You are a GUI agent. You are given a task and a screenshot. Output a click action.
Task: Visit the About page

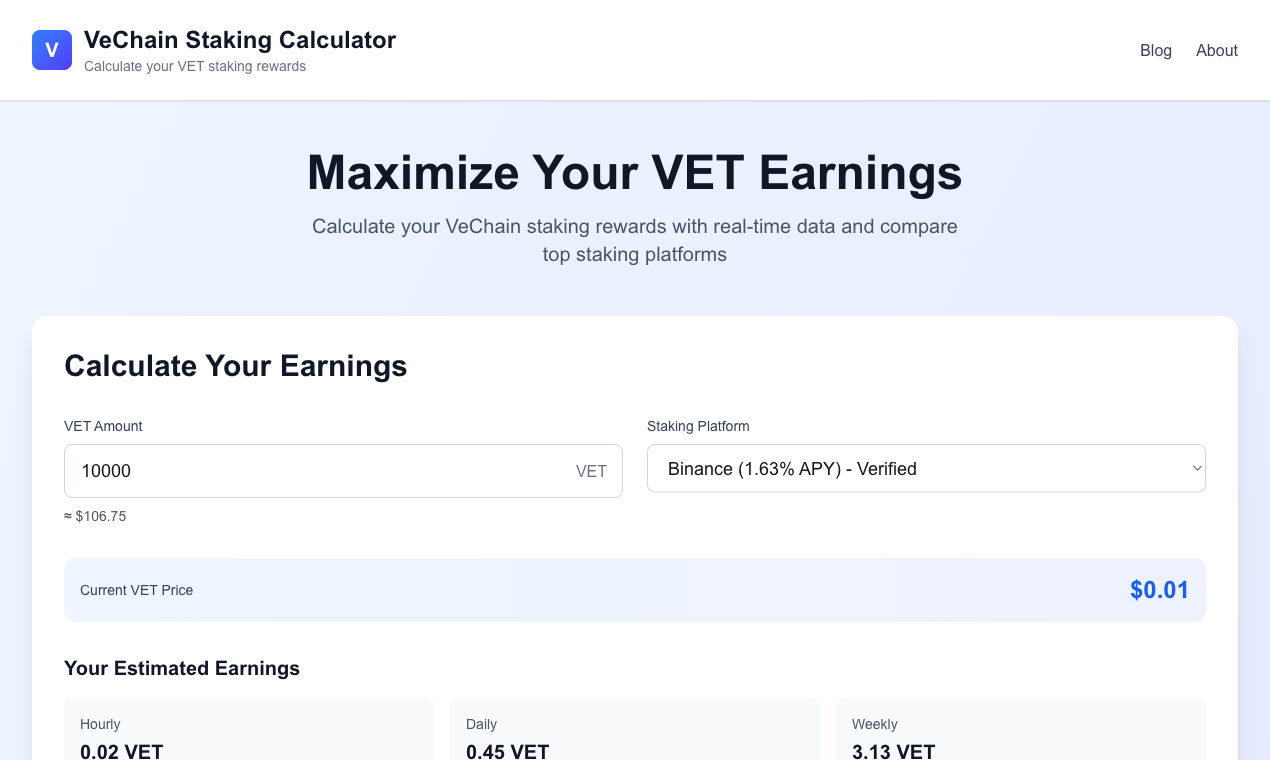click(1216, 50)
